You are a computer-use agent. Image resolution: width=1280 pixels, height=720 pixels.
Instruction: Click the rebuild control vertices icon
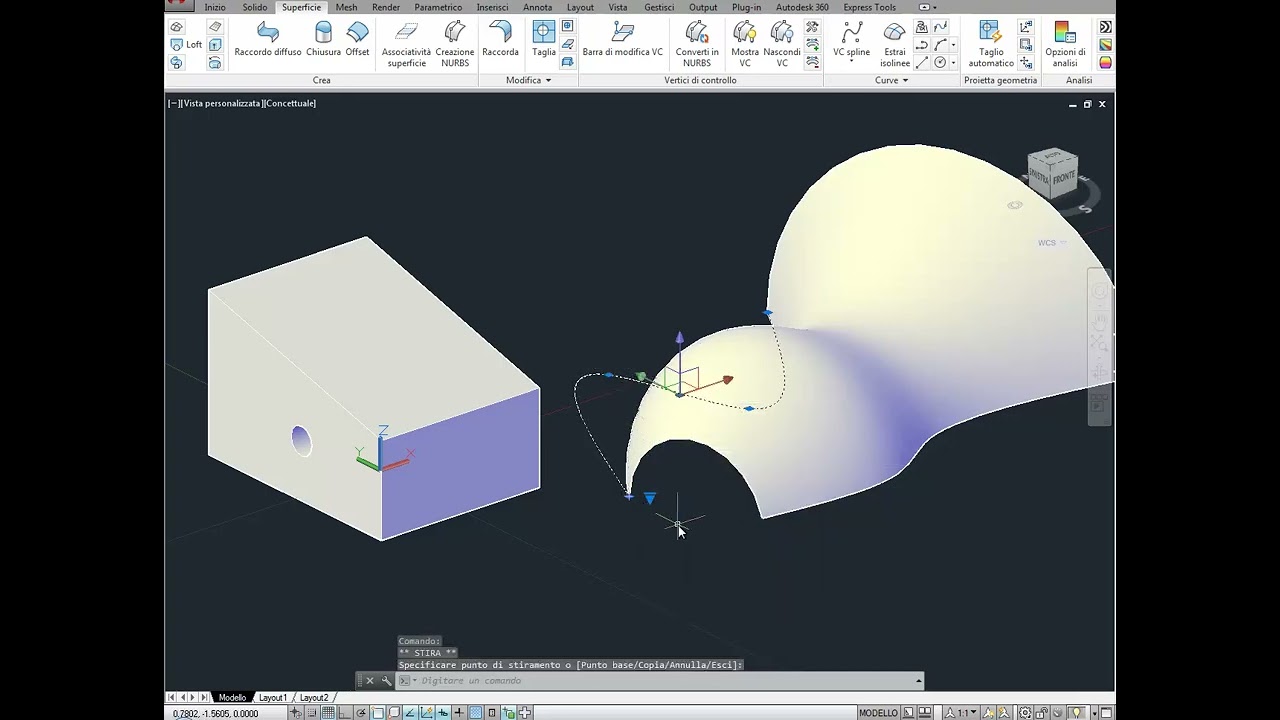click(x=812, y=27)
